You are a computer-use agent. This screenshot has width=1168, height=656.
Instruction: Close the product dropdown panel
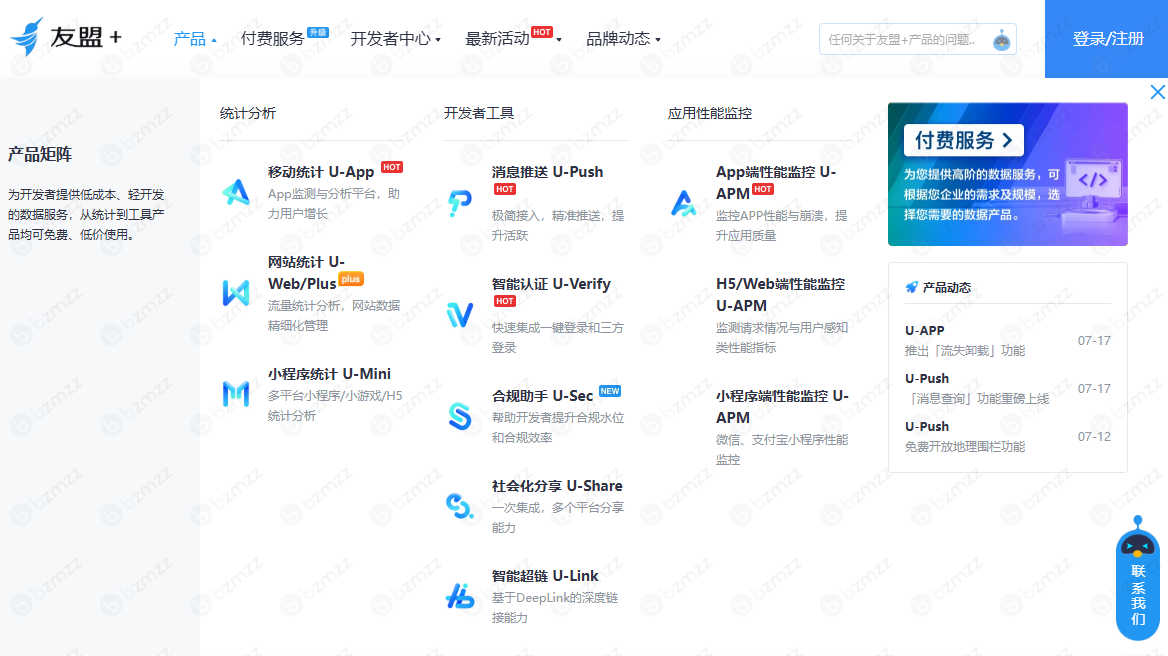coord(1158,92)
